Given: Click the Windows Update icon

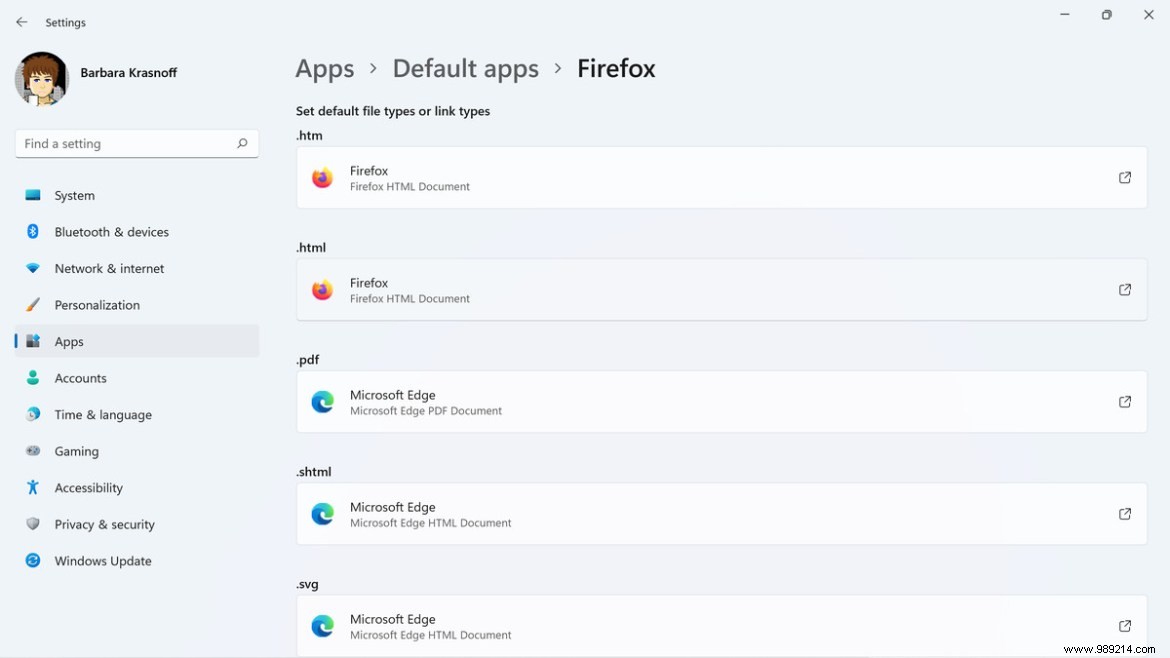Looking at the screenshot, I should tap(32, 561).
